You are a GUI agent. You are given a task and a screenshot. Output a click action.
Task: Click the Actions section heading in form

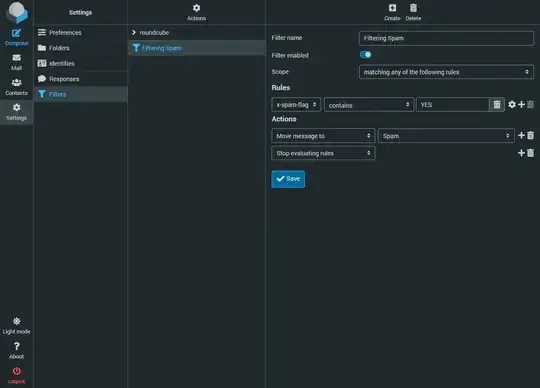[284, 119]
